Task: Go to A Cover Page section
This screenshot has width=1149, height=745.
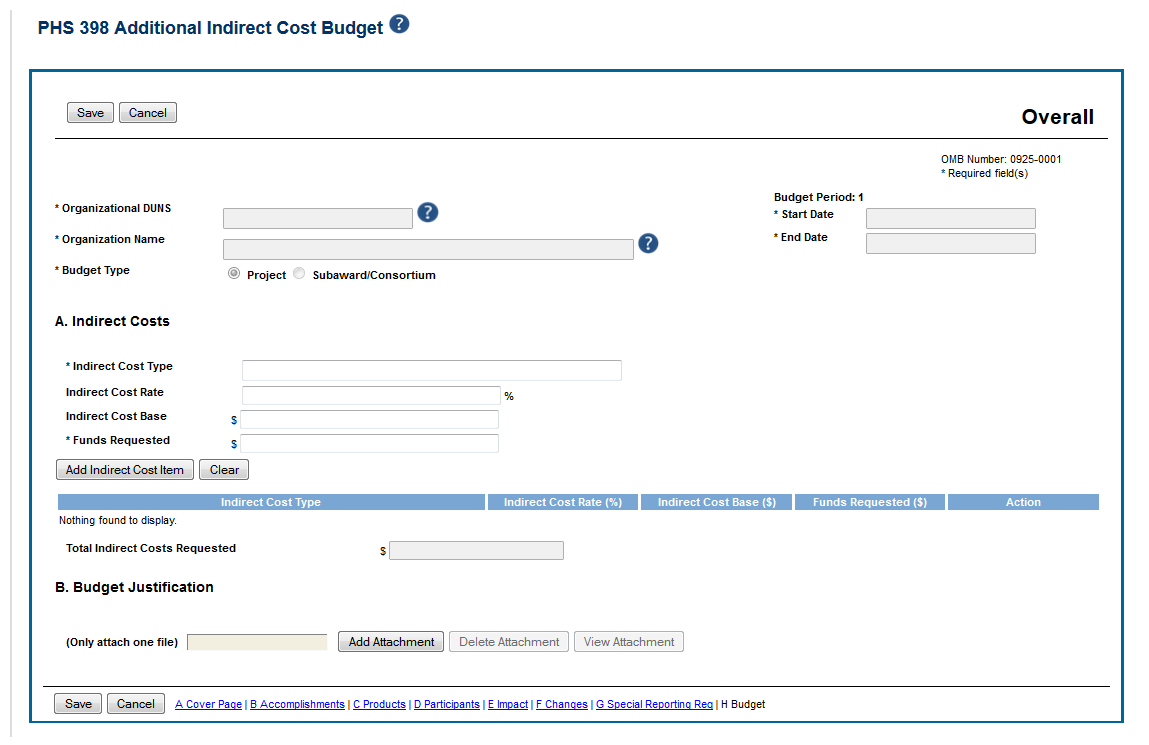Action: [x=208, y=705]
